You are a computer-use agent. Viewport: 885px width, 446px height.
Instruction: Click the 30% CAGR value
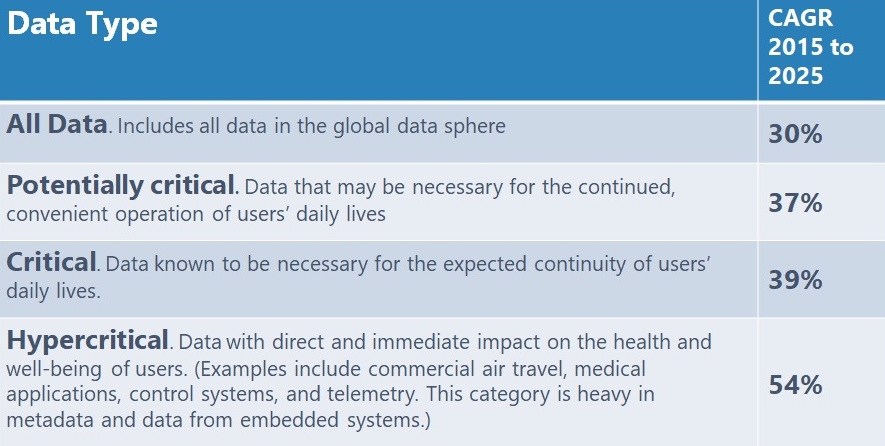(x=795, y=134)
